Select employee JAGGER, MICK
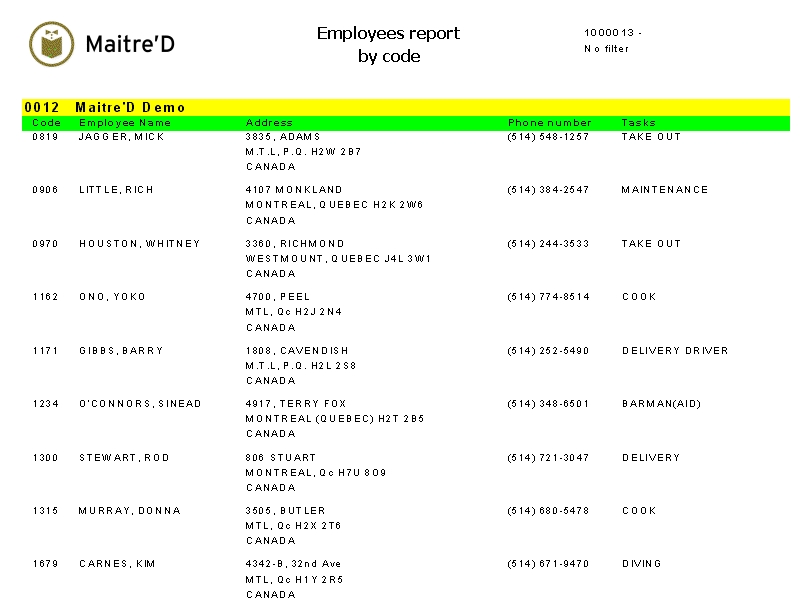The image size is (806, 599). [x=121, y=137]
